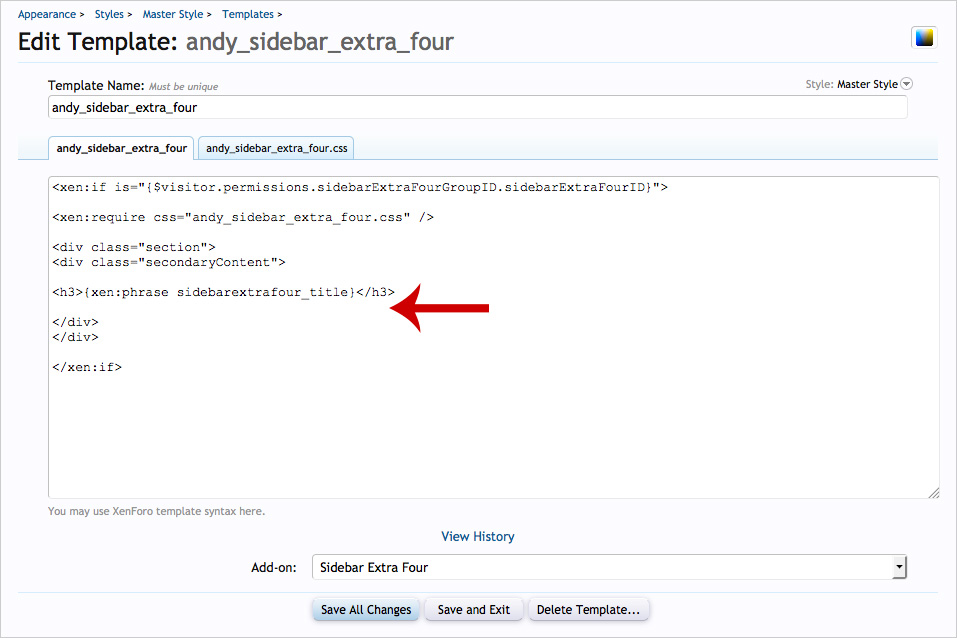Expand the Add-on select box
This screenshot has height=638, width=957.
[609, 567]
